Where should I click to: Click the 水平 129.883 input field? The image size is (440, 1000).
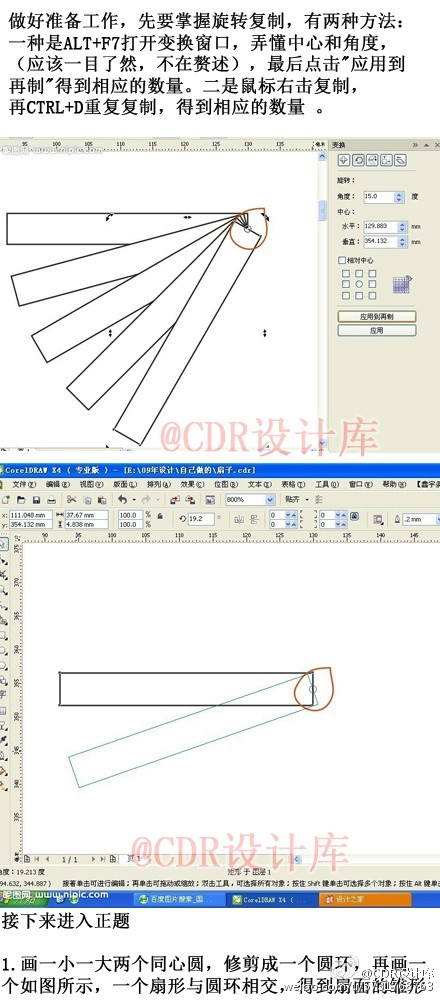[381, 227]
